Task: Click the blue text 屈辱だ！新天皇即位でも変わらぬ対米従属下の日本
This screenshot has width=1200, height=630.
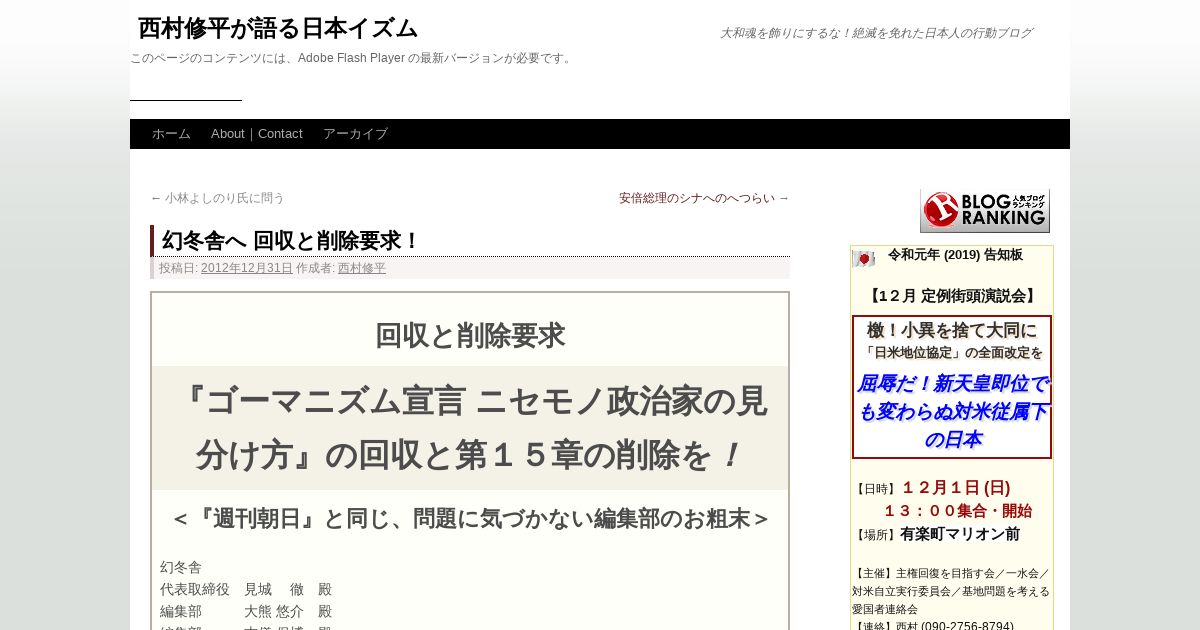Action: 952,411
